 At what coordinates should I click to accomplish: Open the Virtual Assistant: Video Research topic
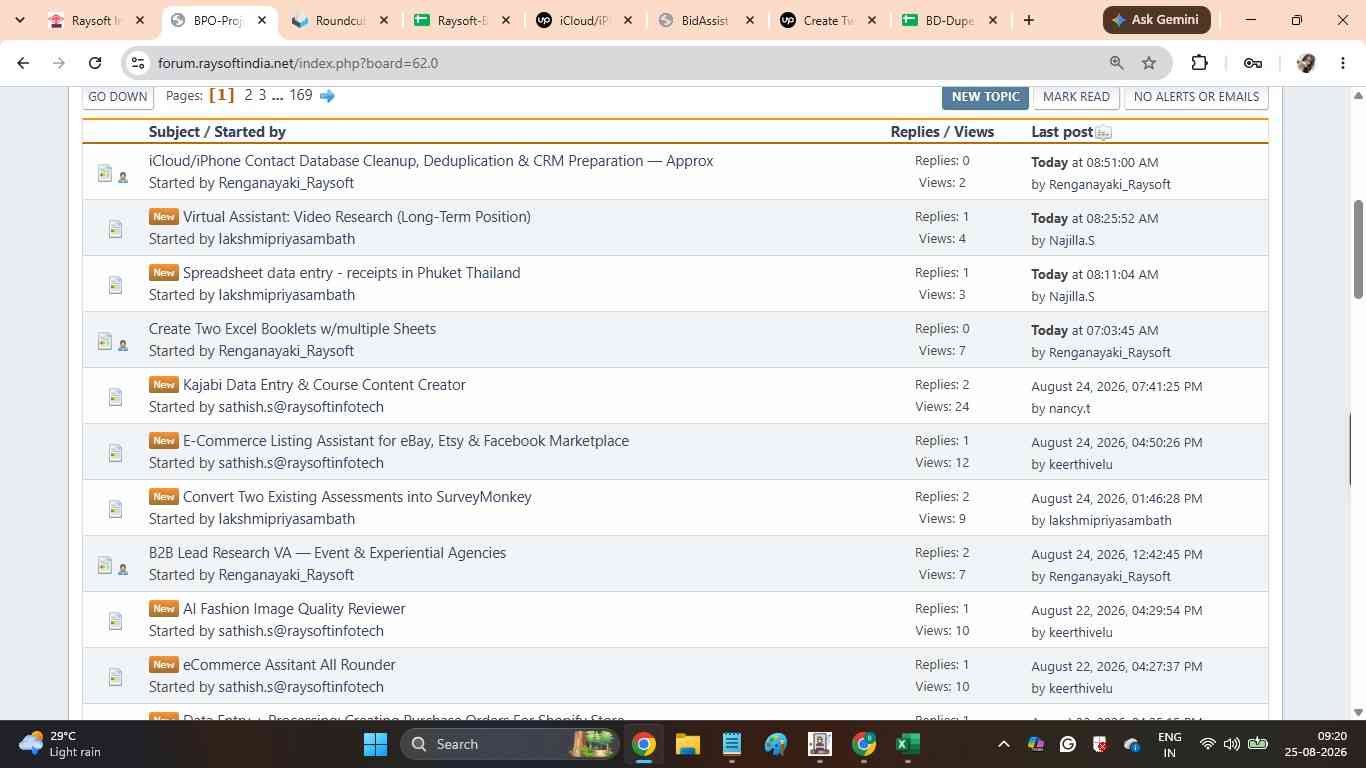[x=357, y=217]
